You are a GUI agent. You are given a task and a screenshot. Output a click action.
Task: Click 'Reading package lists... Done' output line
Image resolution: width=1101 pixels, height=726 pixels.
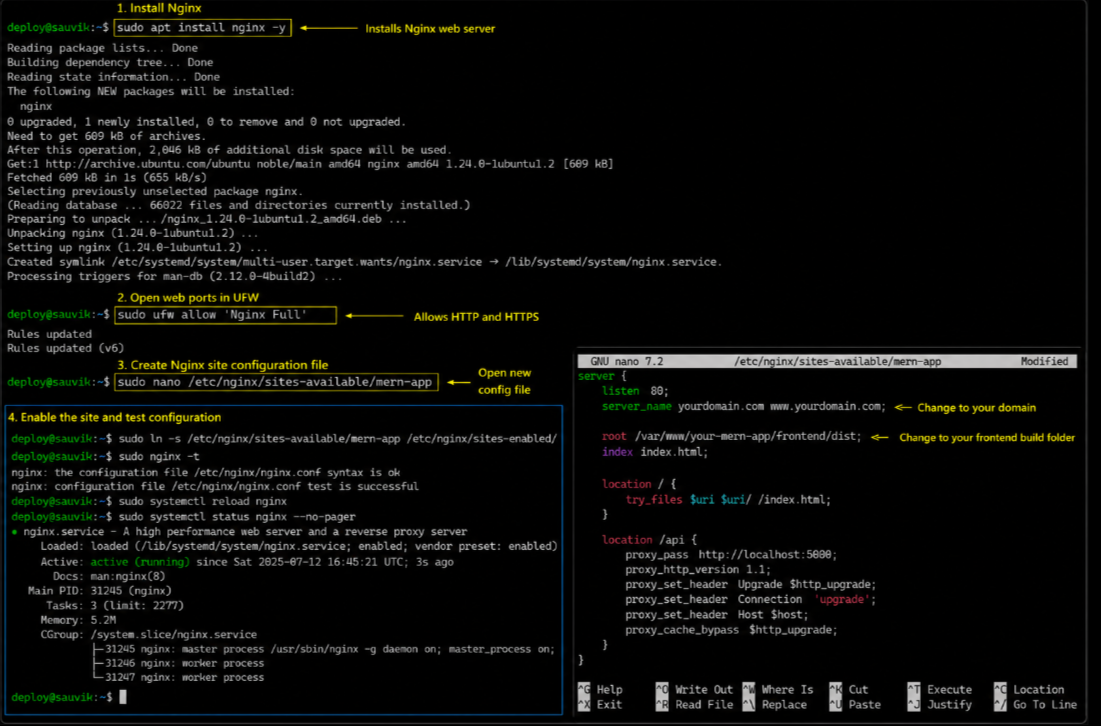(103, 48)
